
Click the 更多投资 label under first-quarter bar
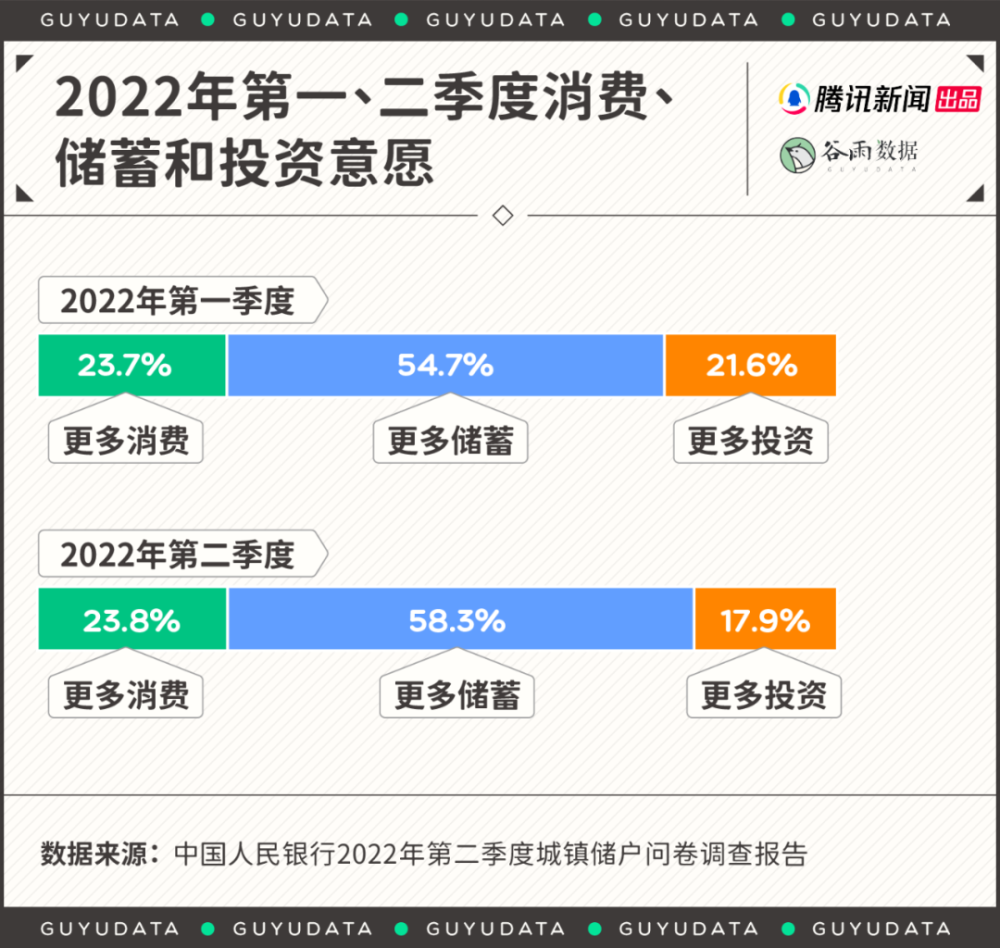(x=751, y=440)
